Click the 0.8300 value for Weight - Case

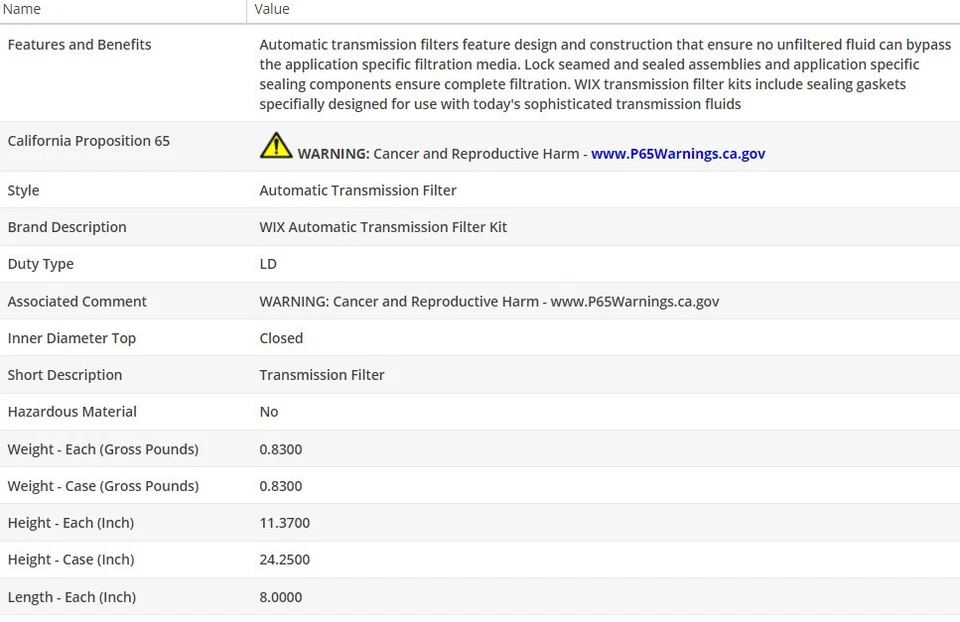[x=281, y=486]
